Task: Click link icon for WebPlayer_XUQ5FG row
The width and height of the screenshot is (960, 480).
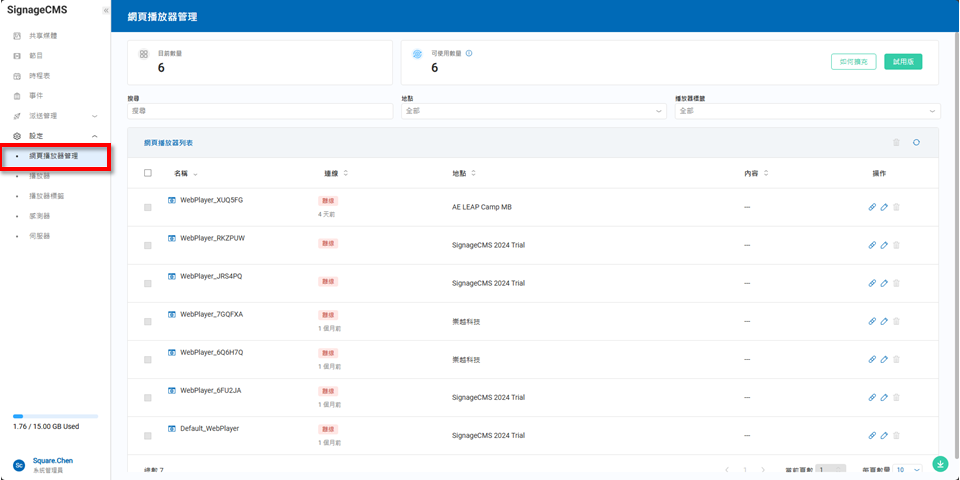Action: pyautogui.click(x=872, y=207)
